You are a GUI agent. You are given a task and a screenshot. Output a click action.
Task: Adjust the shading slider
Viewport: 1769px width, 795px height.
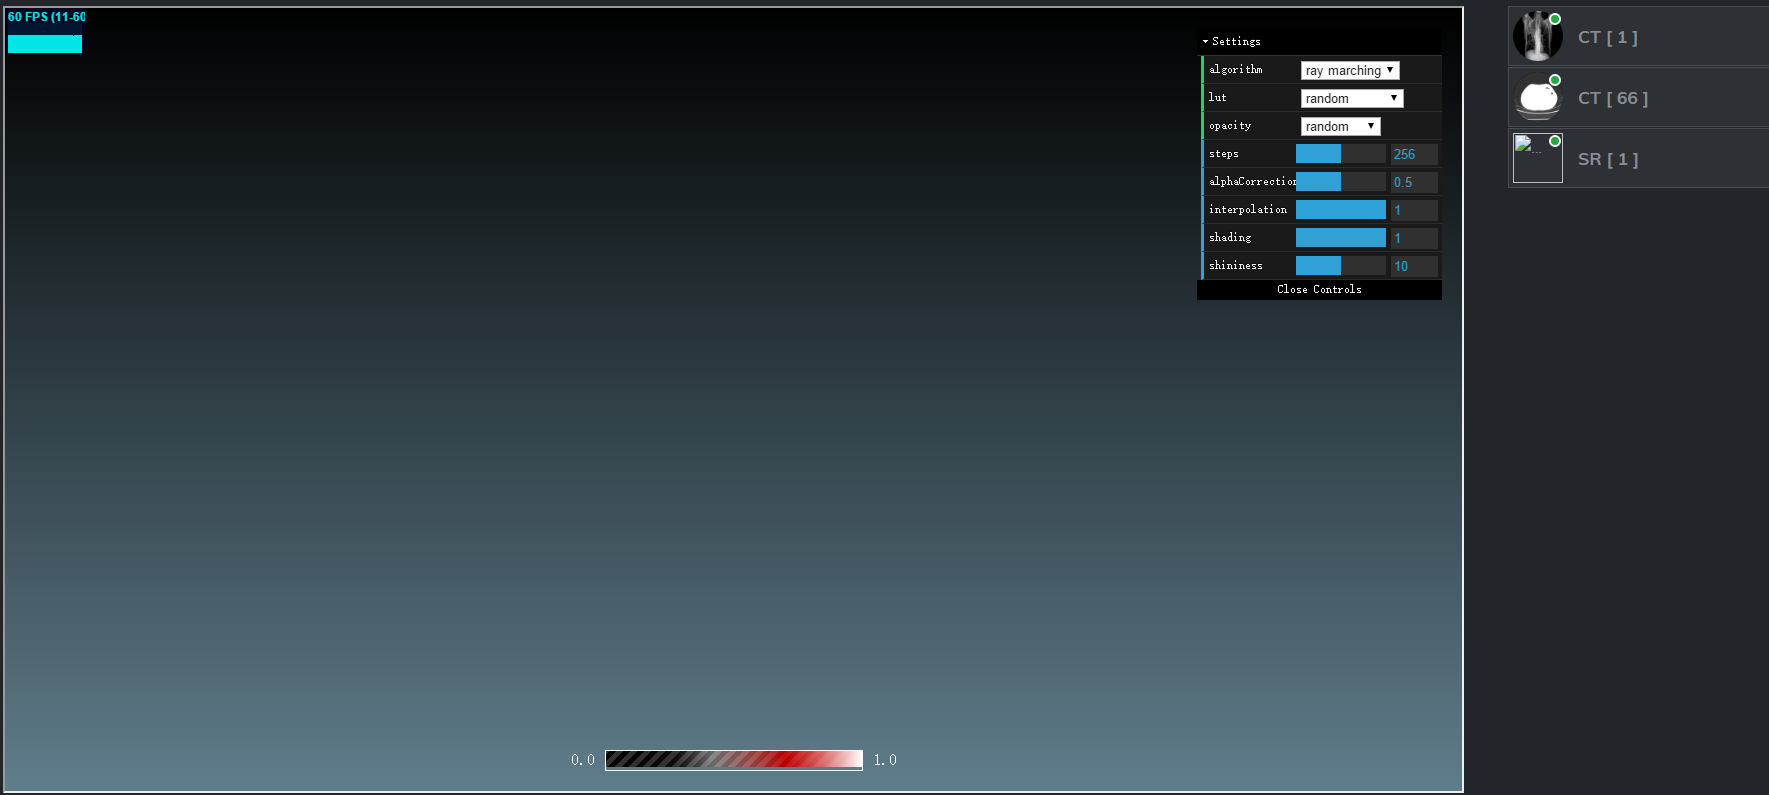1341,238
